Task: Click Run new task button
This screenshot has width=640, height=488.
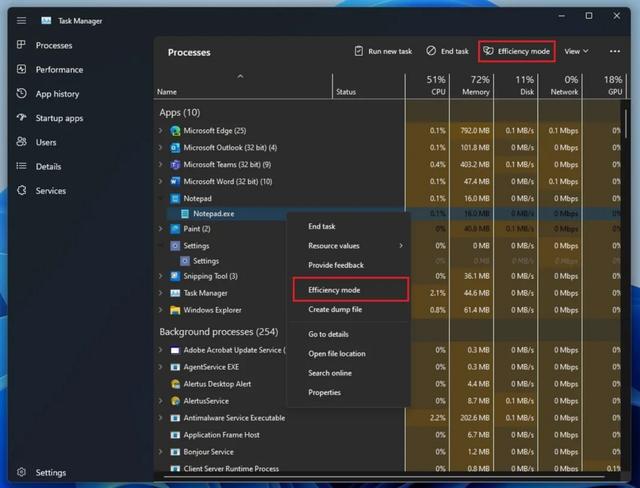Action: (x=383, y=51)
